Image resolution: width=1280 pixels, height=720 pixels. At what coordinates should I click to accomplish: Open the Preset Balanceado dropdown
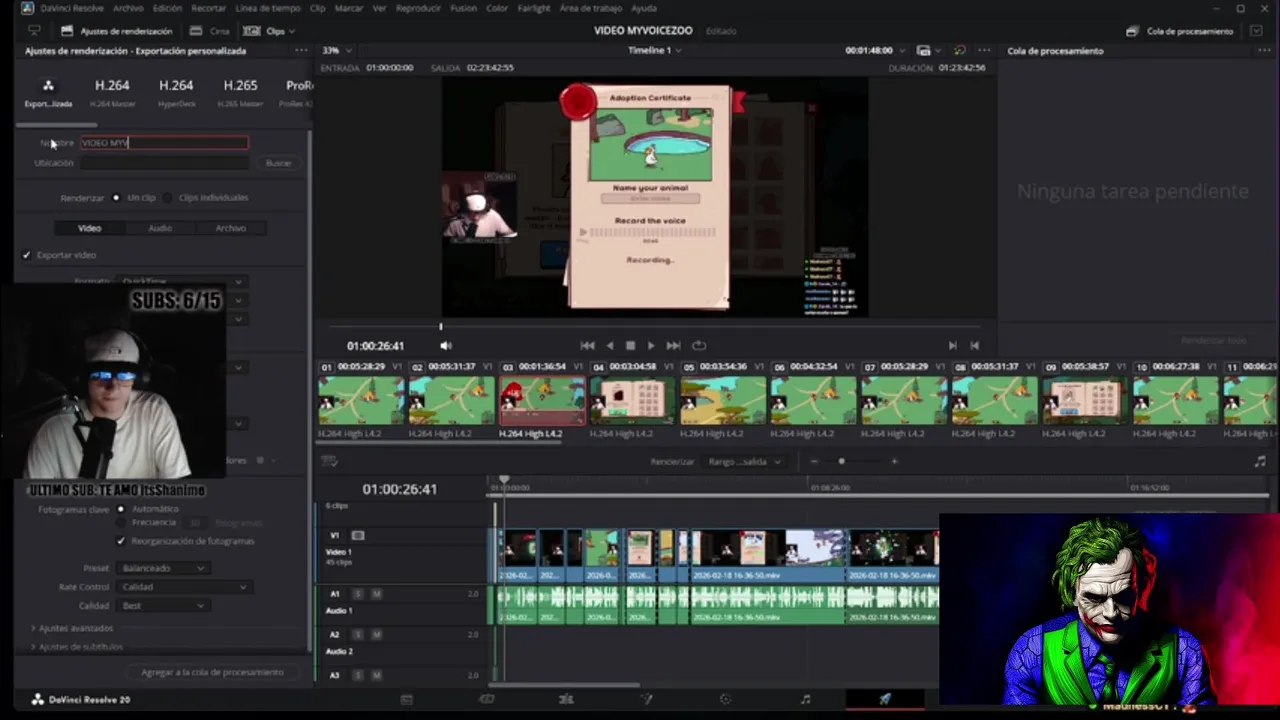[162, 568]
